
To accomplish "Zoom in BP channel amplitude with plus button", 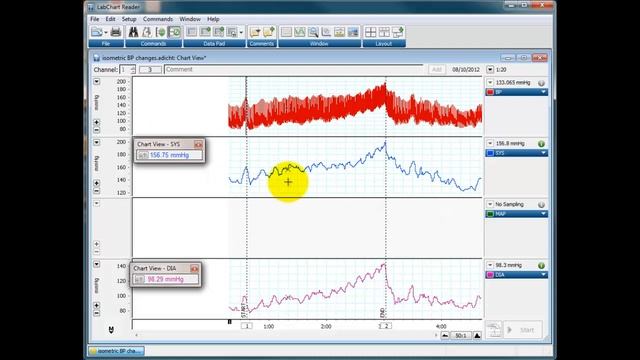I will click(96, 122).
